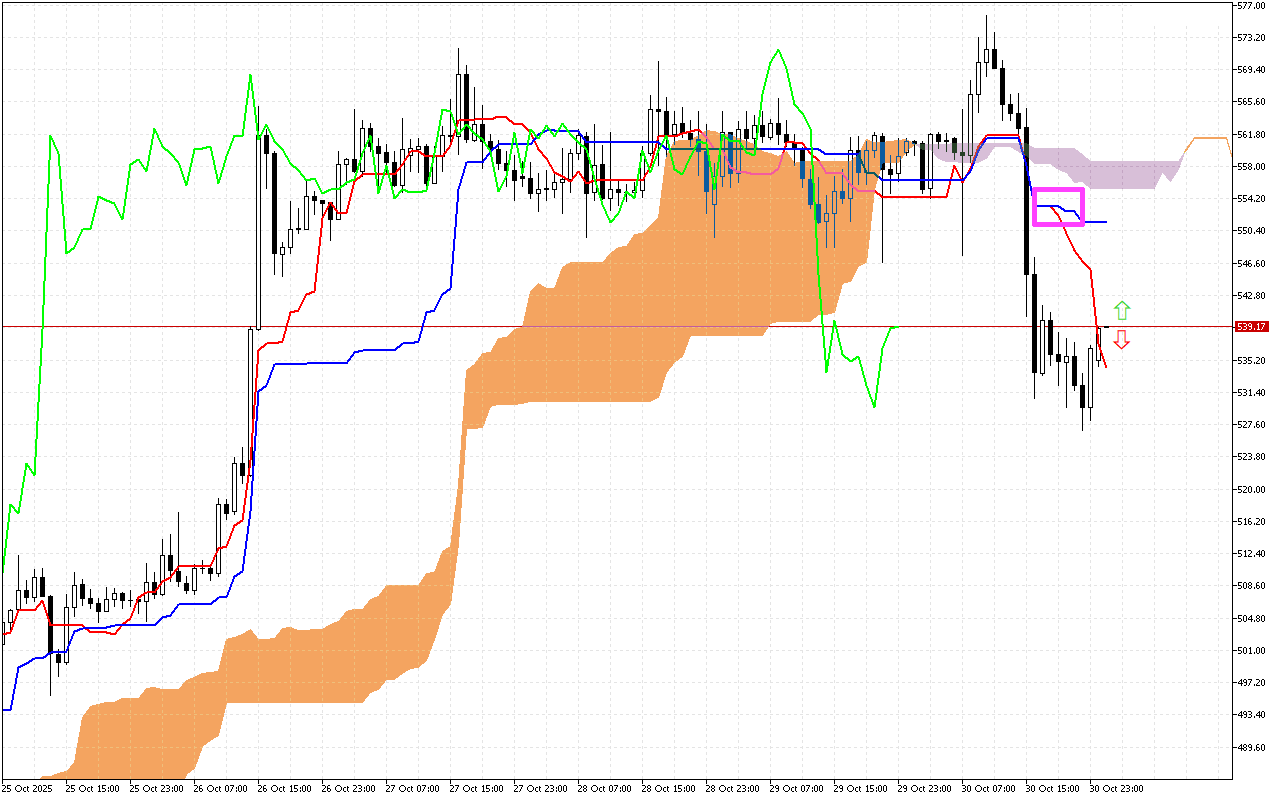Click the 577.00 price scale label

(1252, 5)
